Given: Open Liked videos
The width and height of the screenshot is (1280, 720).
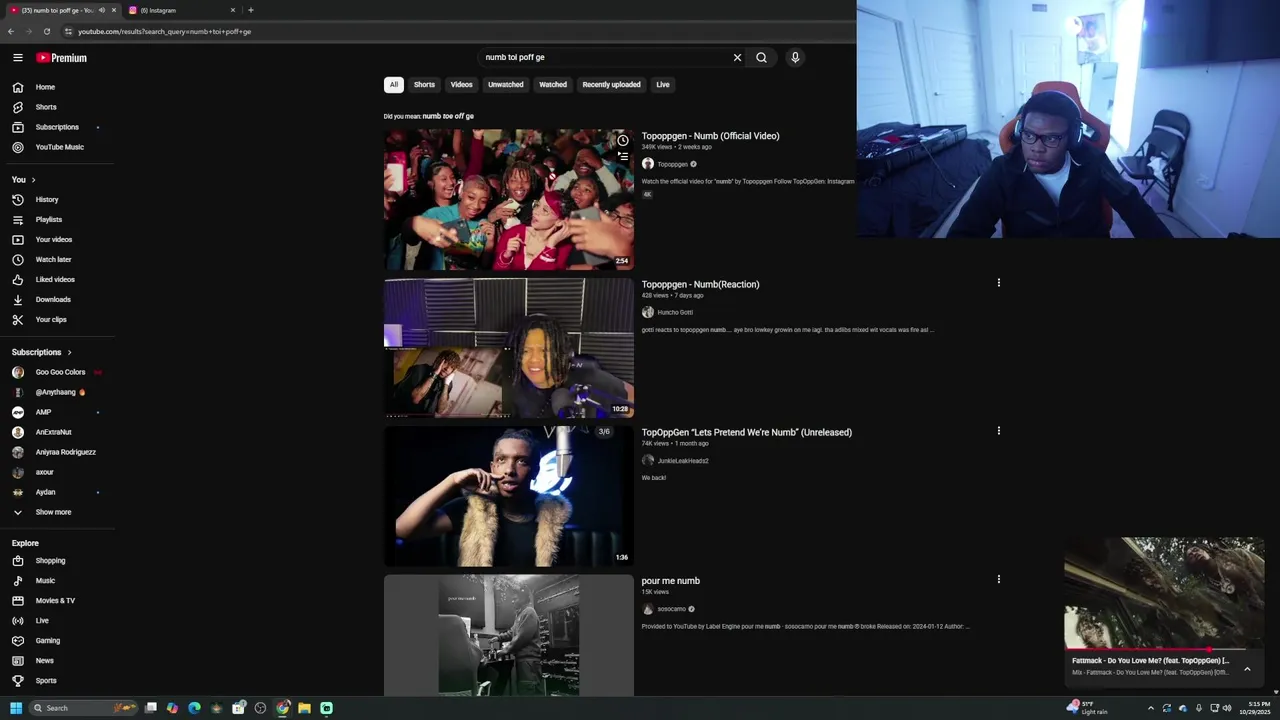Looking at the screenshot, I should pos(57,280).
